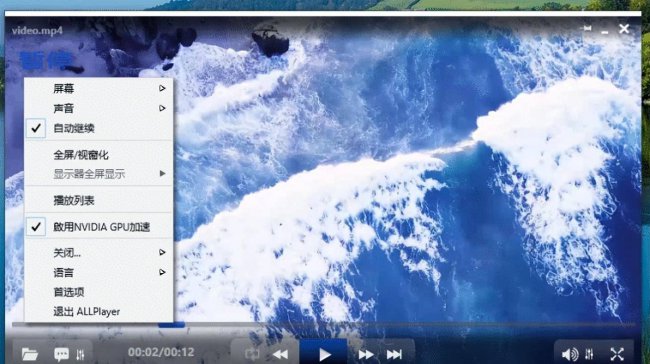Open subtitle settings sliders icon
This screenshot has height=364, width=650.
pos(80,354)
